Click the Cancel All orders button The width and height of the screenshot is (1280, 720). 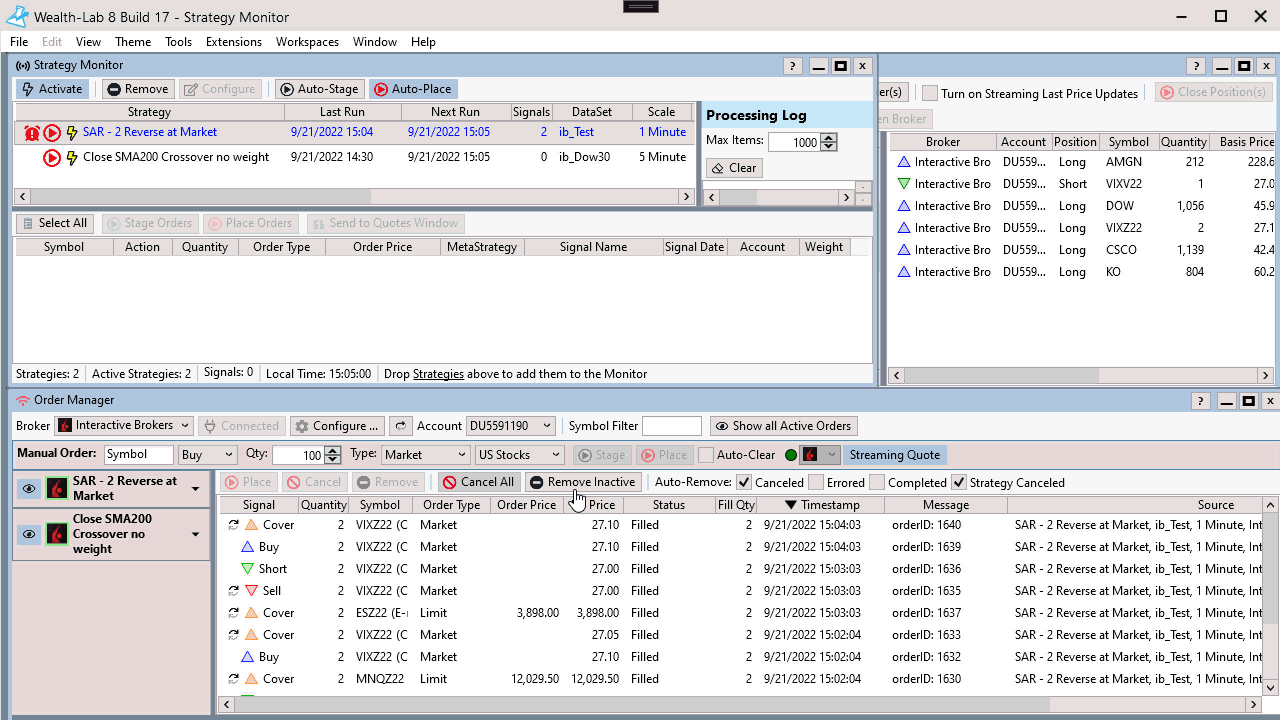(478, 482)
